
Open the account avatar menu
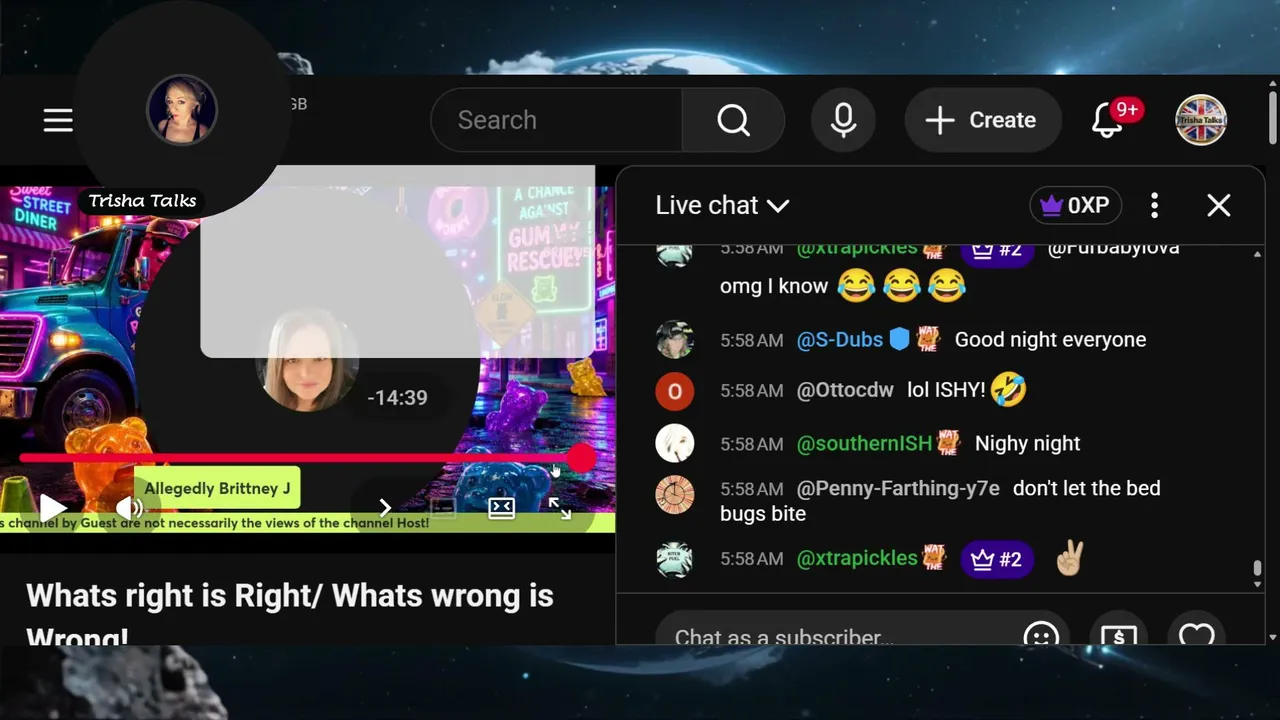[1201, 120]
